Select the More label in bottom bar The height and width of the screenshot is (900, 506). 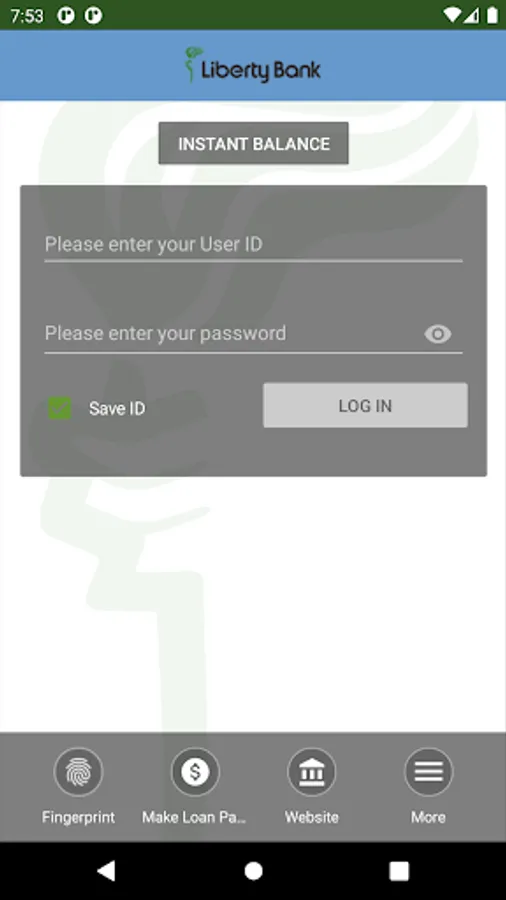coord(429,817)
